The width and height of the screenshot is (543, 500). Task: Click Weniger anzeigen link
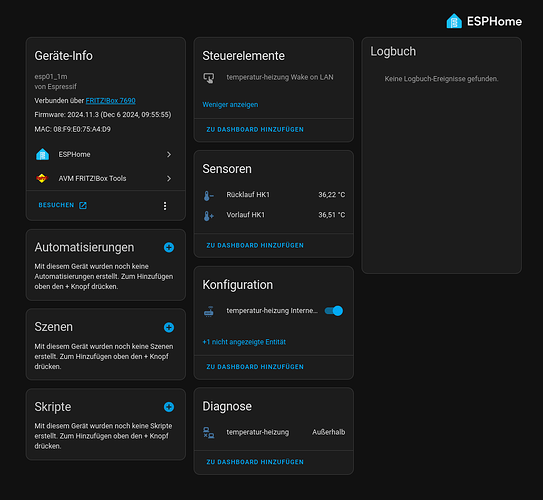pos(230,105)
